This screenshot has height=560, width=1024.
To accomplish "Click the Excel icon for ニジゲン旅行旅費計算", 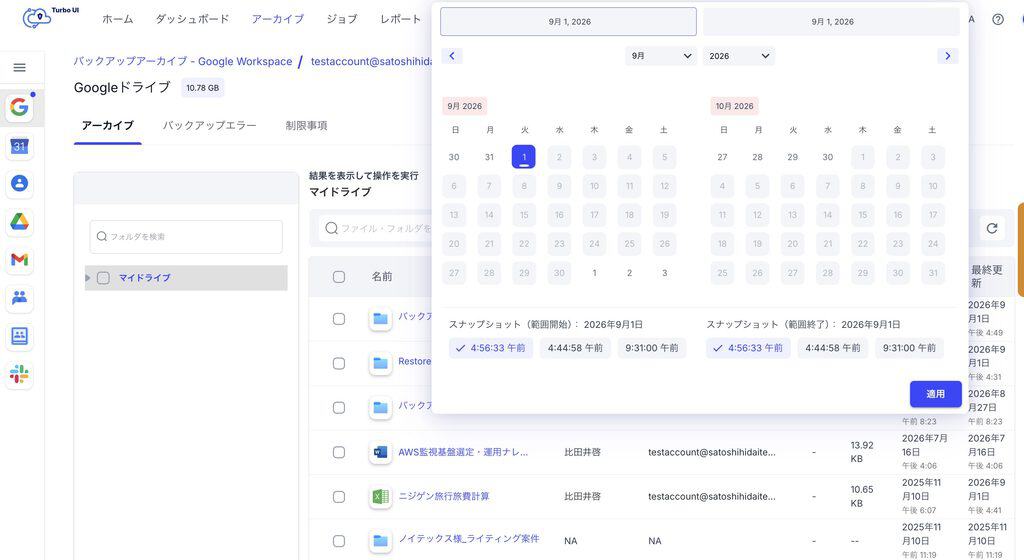I will click(x=380, y=497).
